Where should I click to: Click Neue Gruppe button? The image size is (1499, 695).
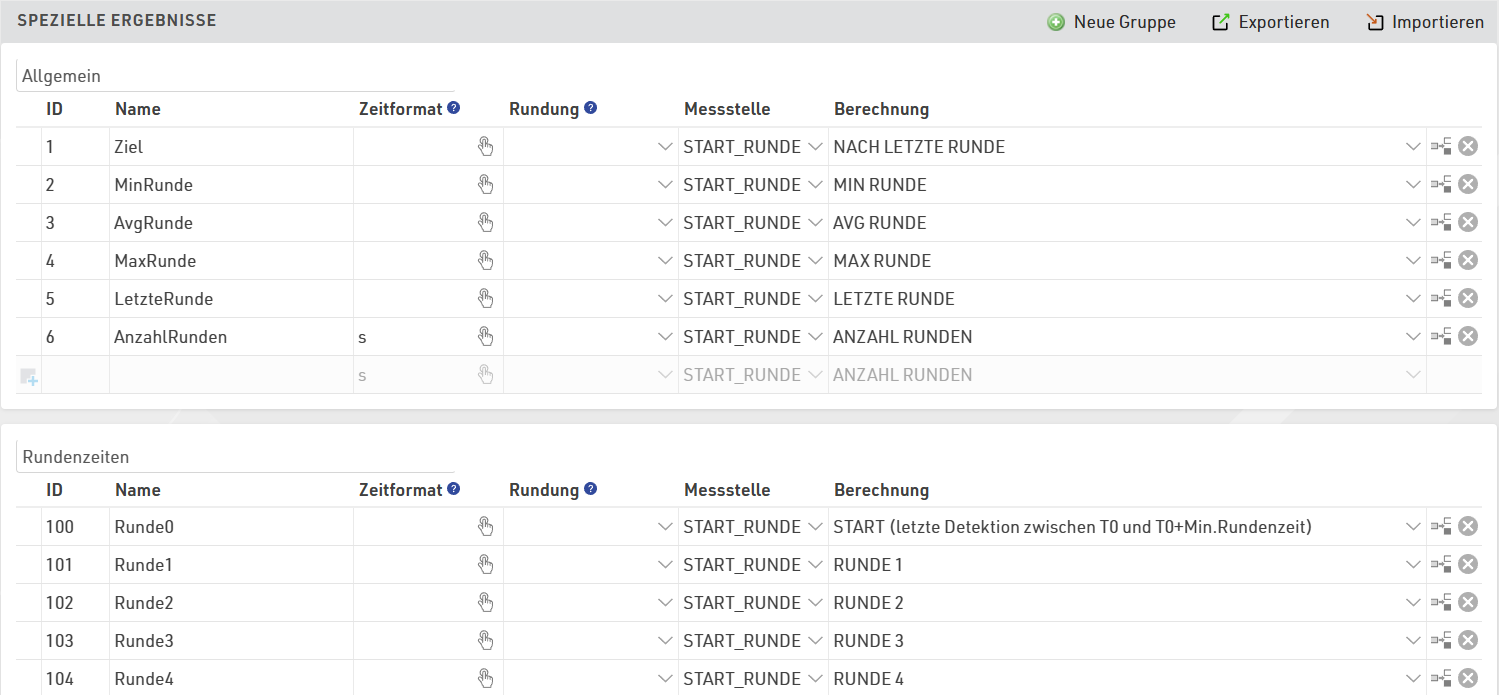[1111, 22]
